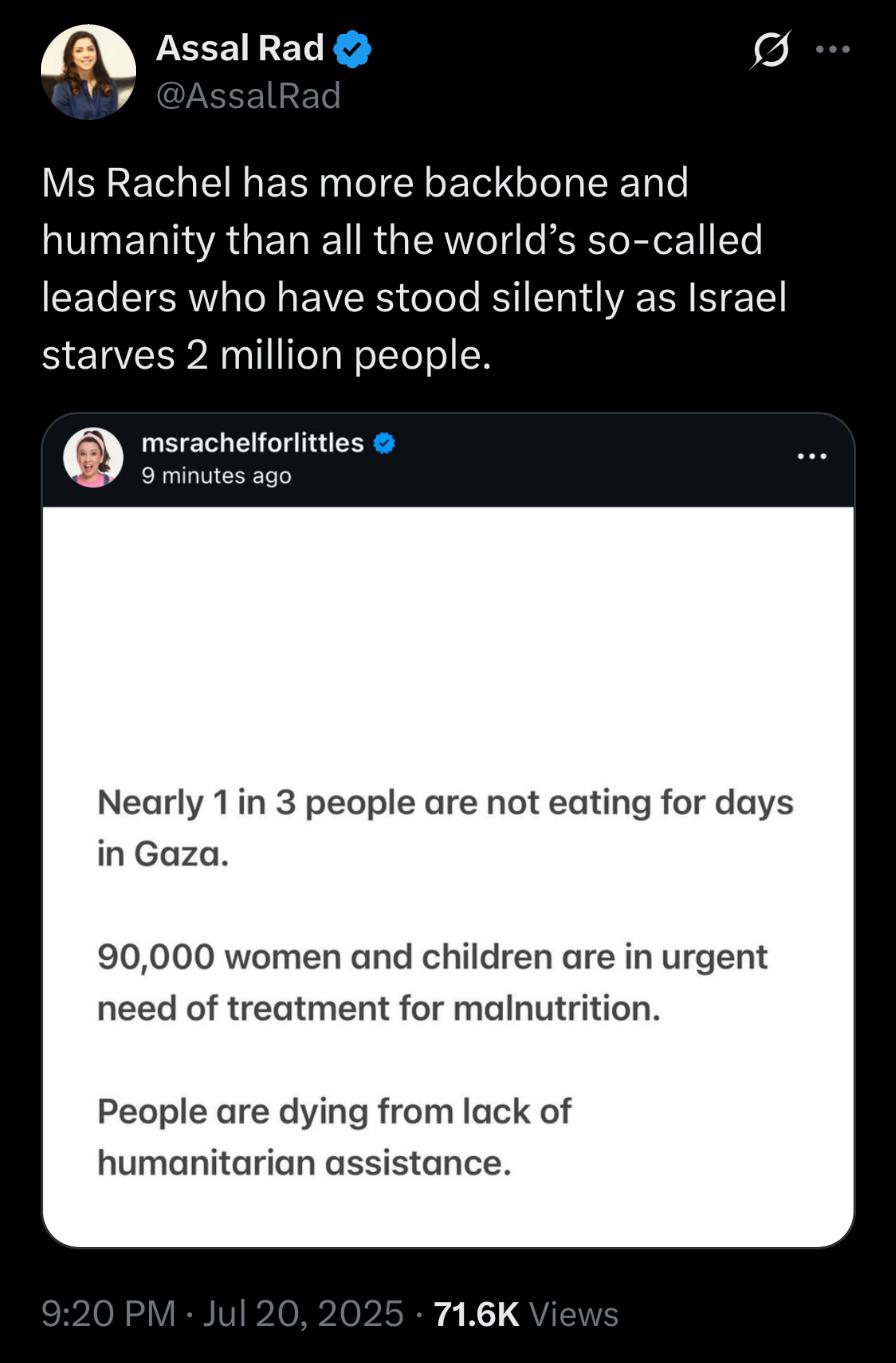Click the 'Nearly 1 in 3 people' paragraph
Screen dimensions: 896x1363
pos(445,828)
